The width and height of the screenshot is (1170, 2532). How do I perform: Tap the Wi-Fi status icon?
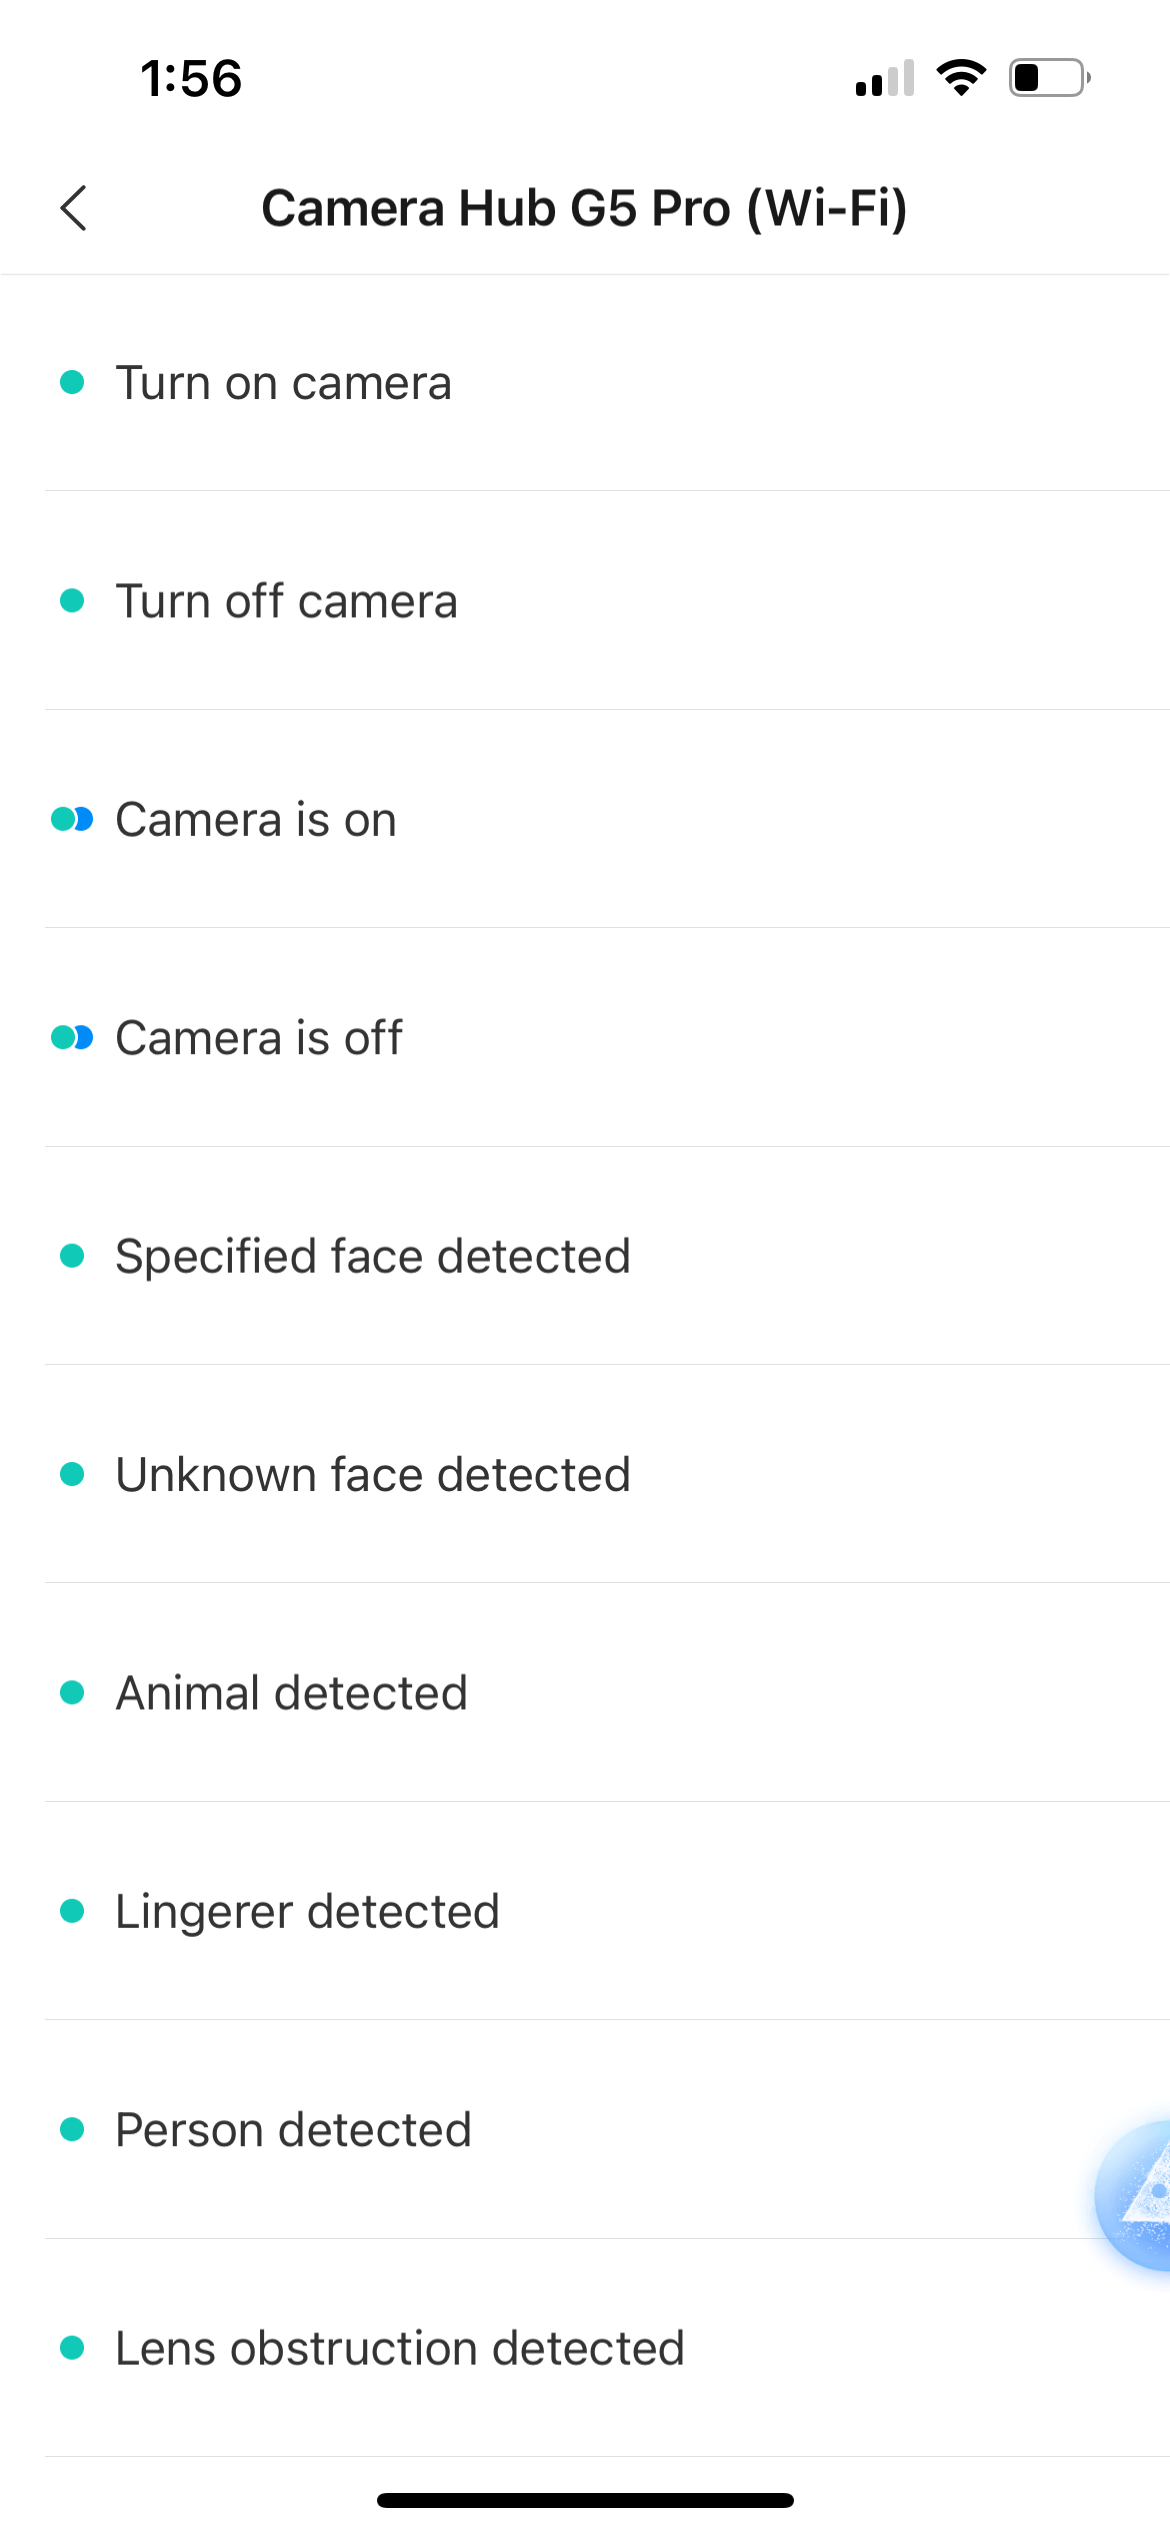pyautogui.click(x=961, y=78)
